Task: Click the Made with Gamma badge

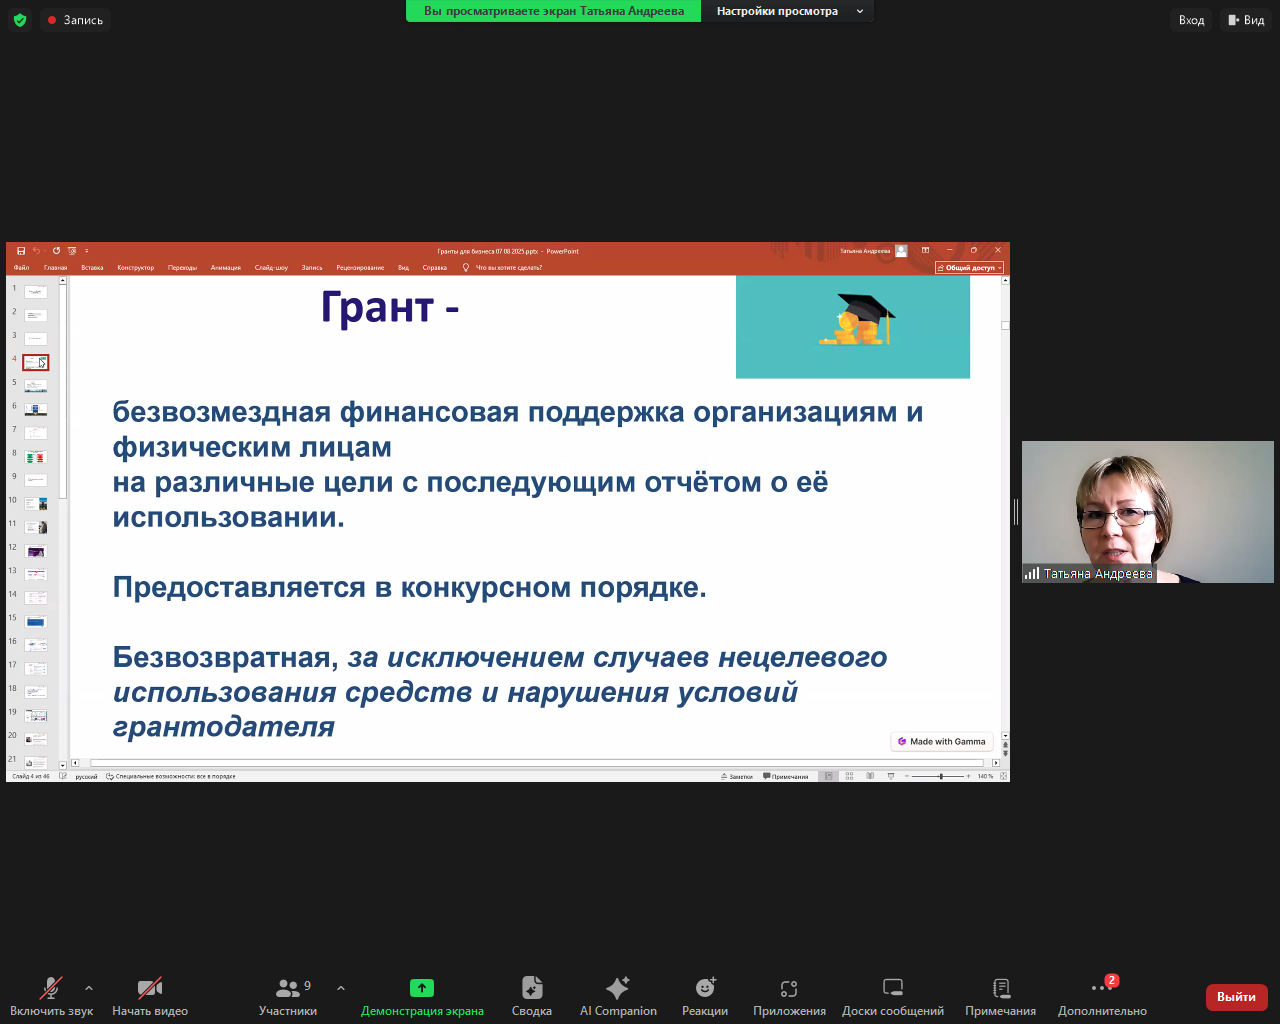Action: coord(941,741)
